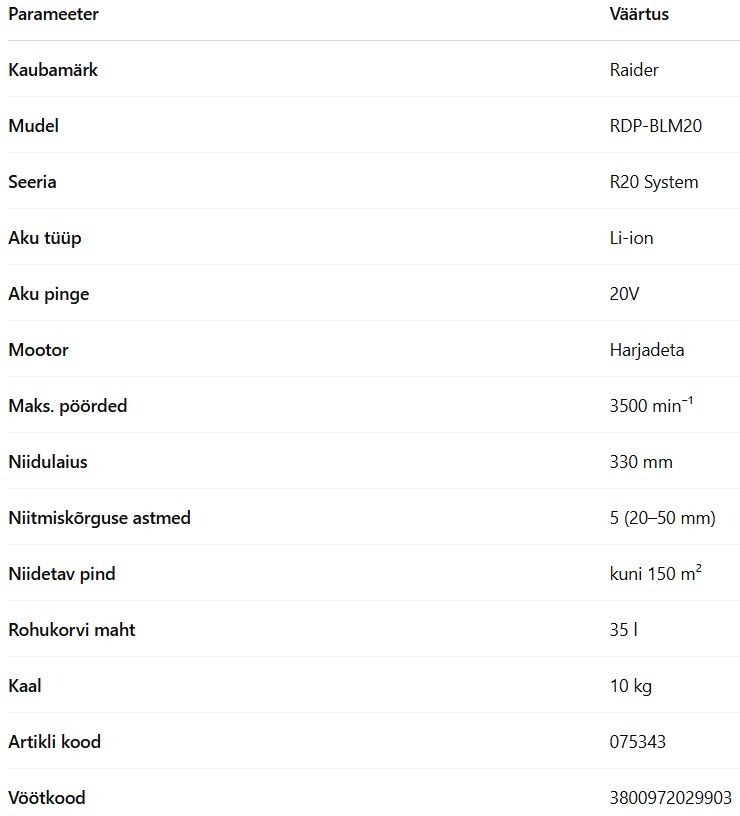This screenshot has height=816, width=740.
Task: Click the Mudel row label
Action: click(33, 126)
